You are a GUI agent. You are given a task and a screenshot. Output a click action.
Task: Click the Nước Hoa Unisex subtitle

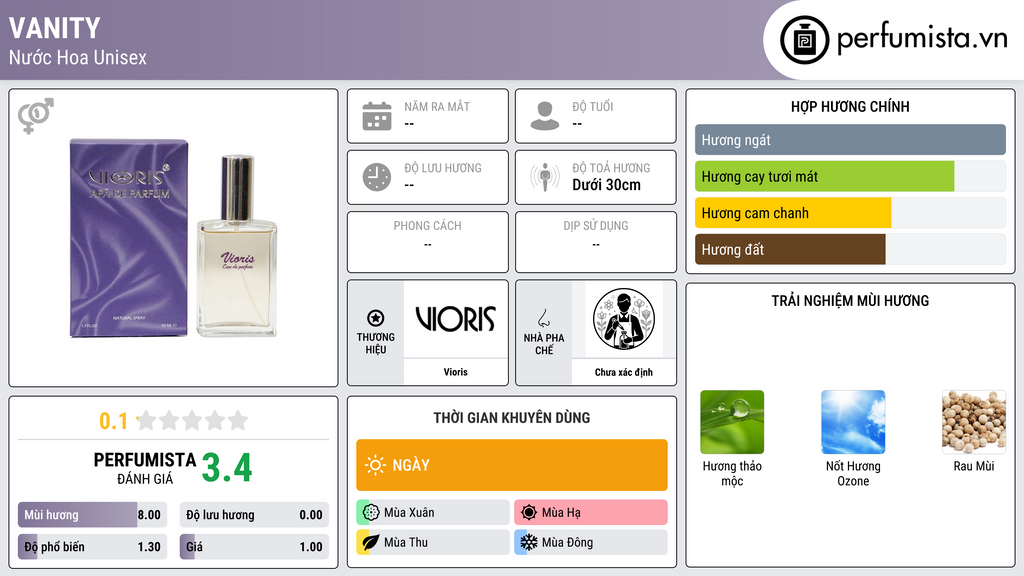78,57
